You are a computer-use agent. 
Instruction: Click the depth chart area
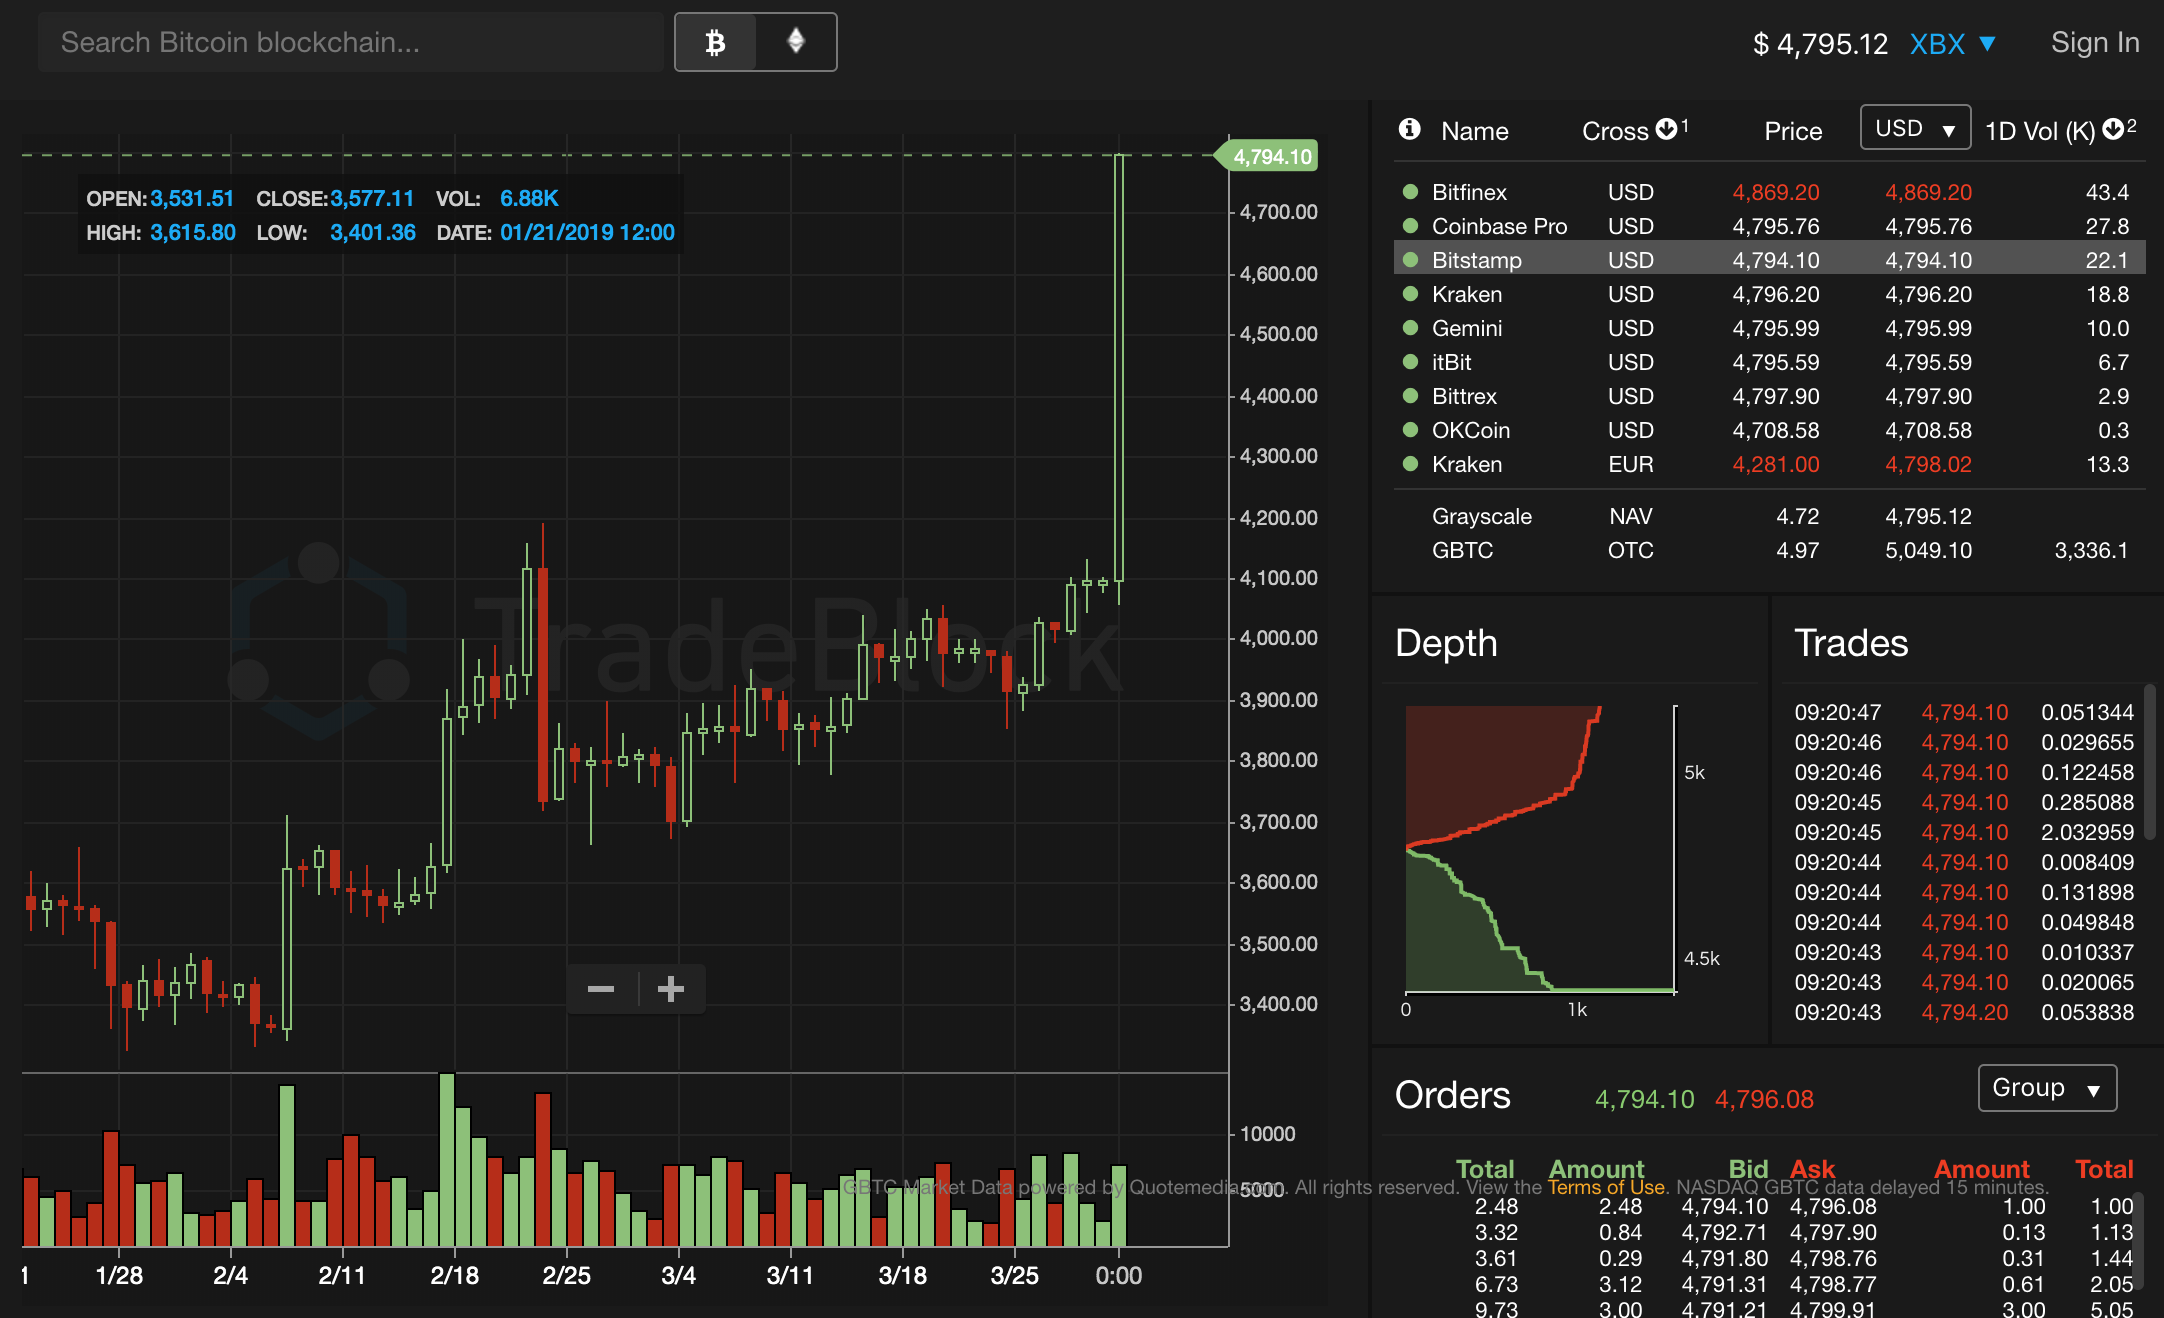coord(1540,849)
